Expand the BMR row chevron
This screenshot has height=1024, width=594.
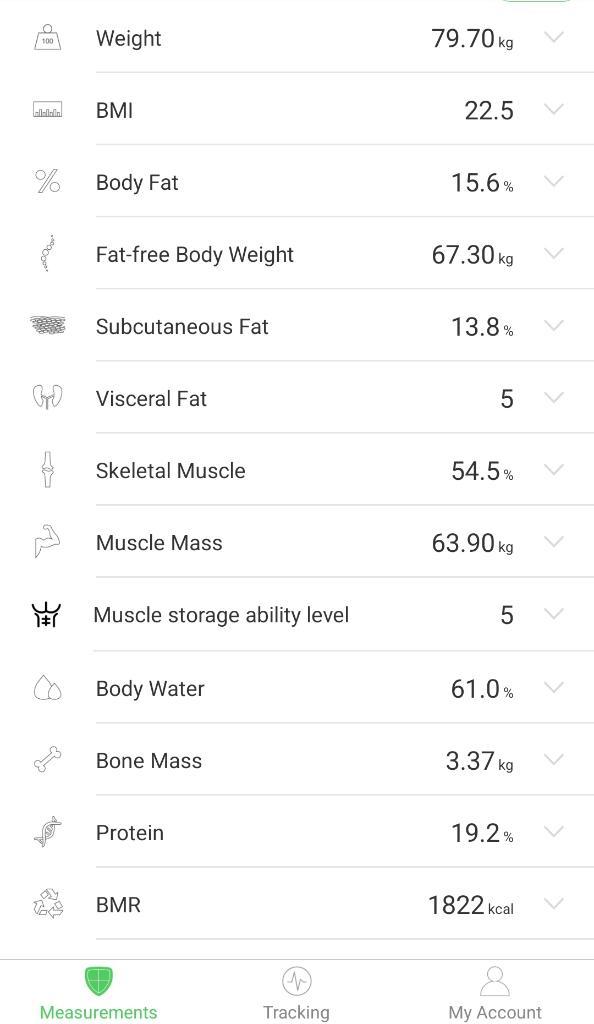click(x=554, y=904)
